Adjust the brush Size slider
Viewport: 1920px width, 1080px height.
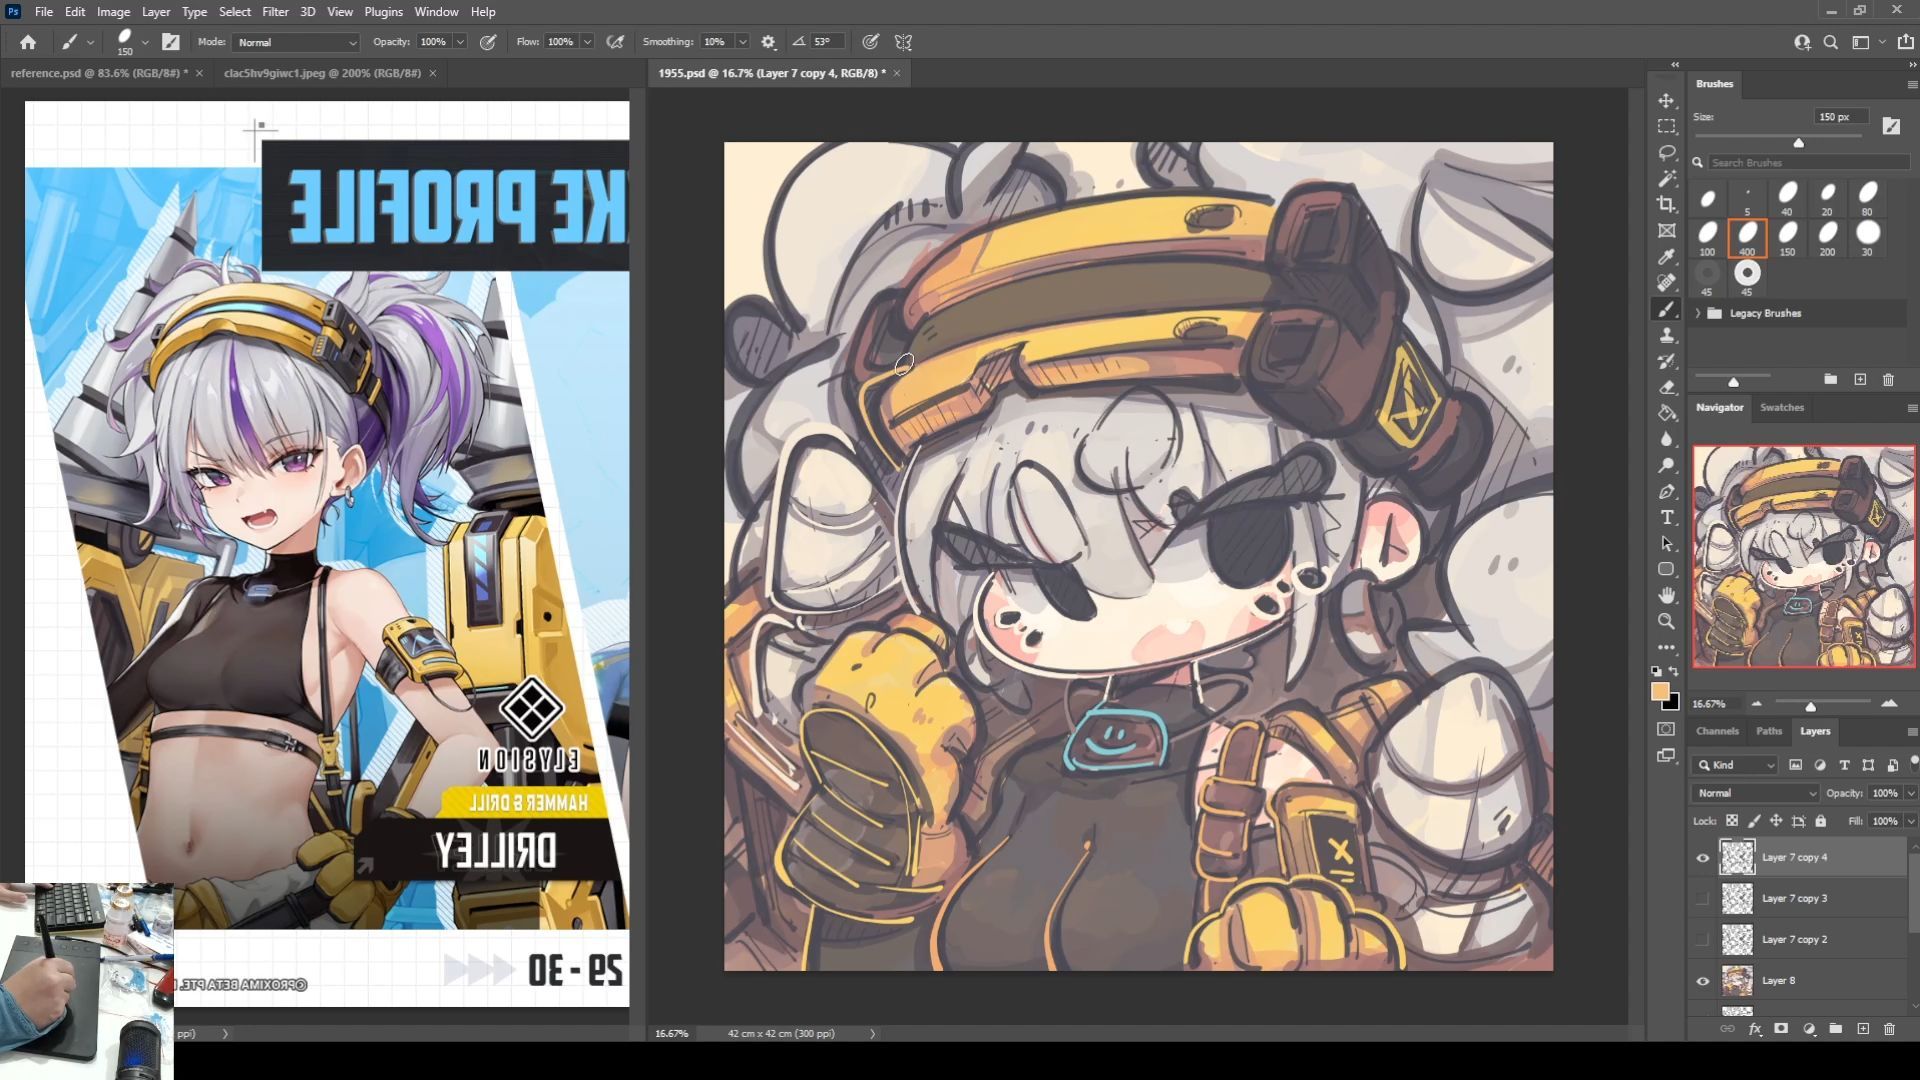pos(1798,143)
